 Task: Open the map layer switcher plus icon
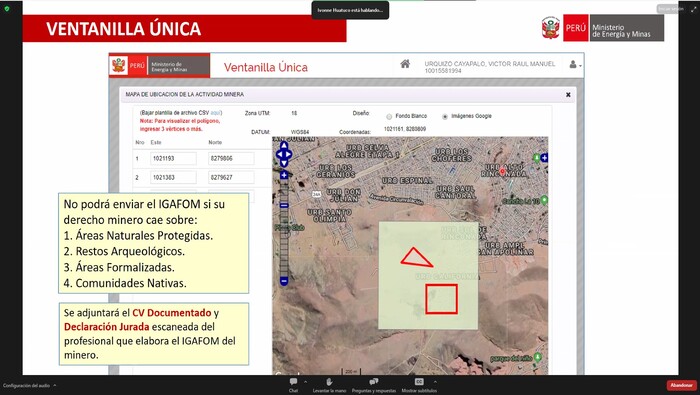click(544, 158)
